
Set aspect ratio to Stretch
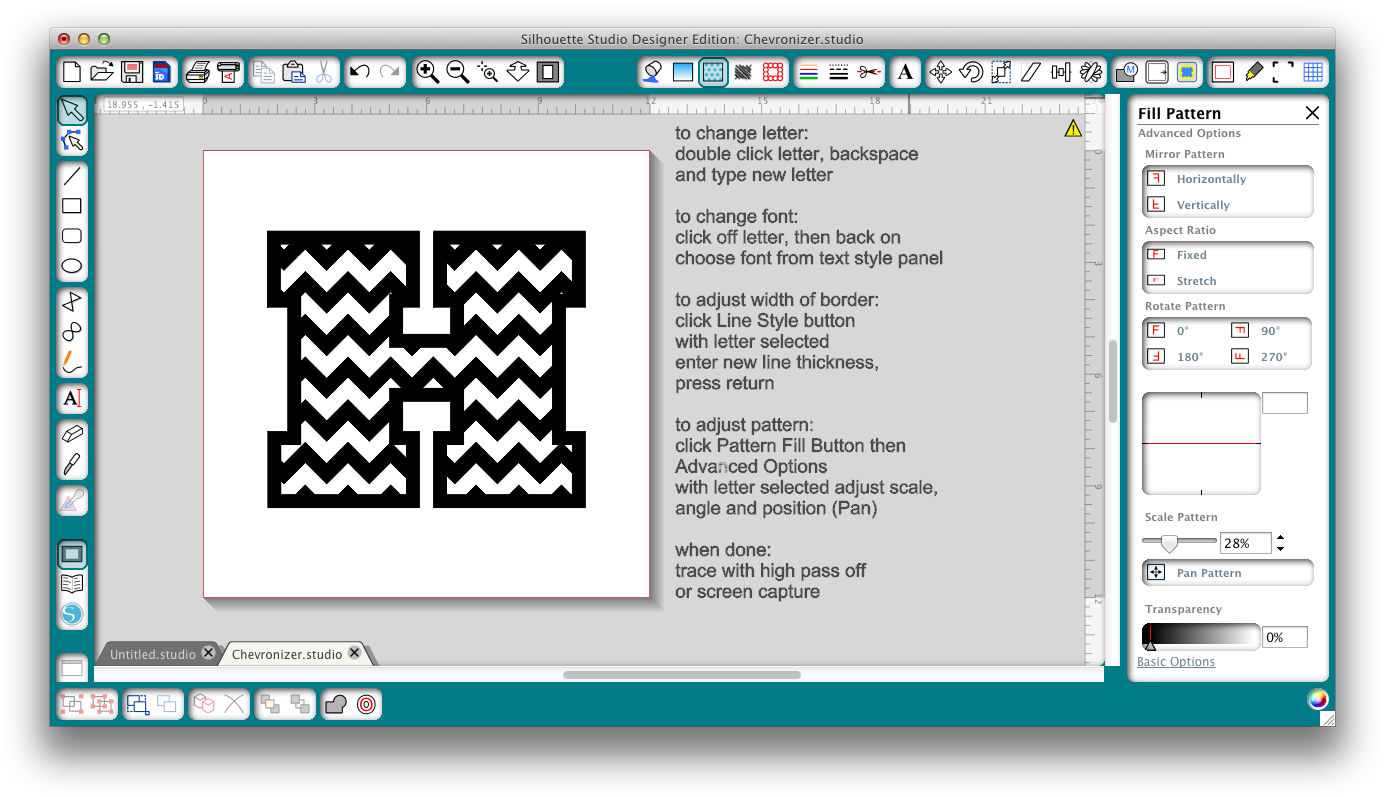(x=1196, y=281)
